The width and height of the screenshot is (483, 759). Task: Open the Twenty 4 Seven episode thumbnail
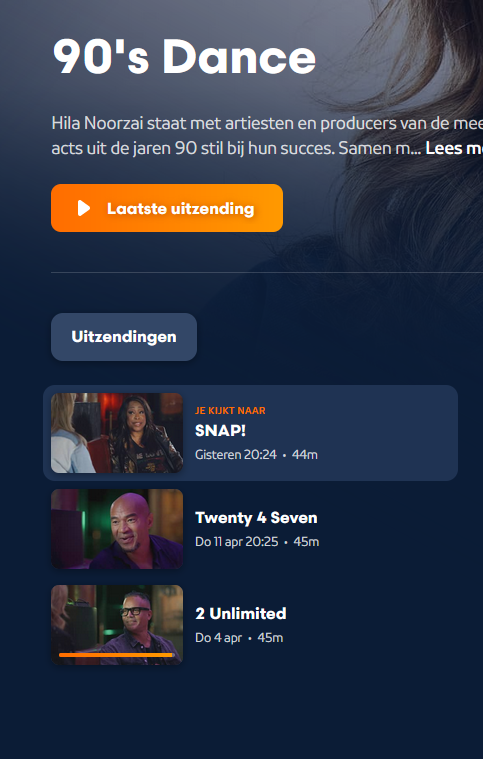tap(117, 529)
